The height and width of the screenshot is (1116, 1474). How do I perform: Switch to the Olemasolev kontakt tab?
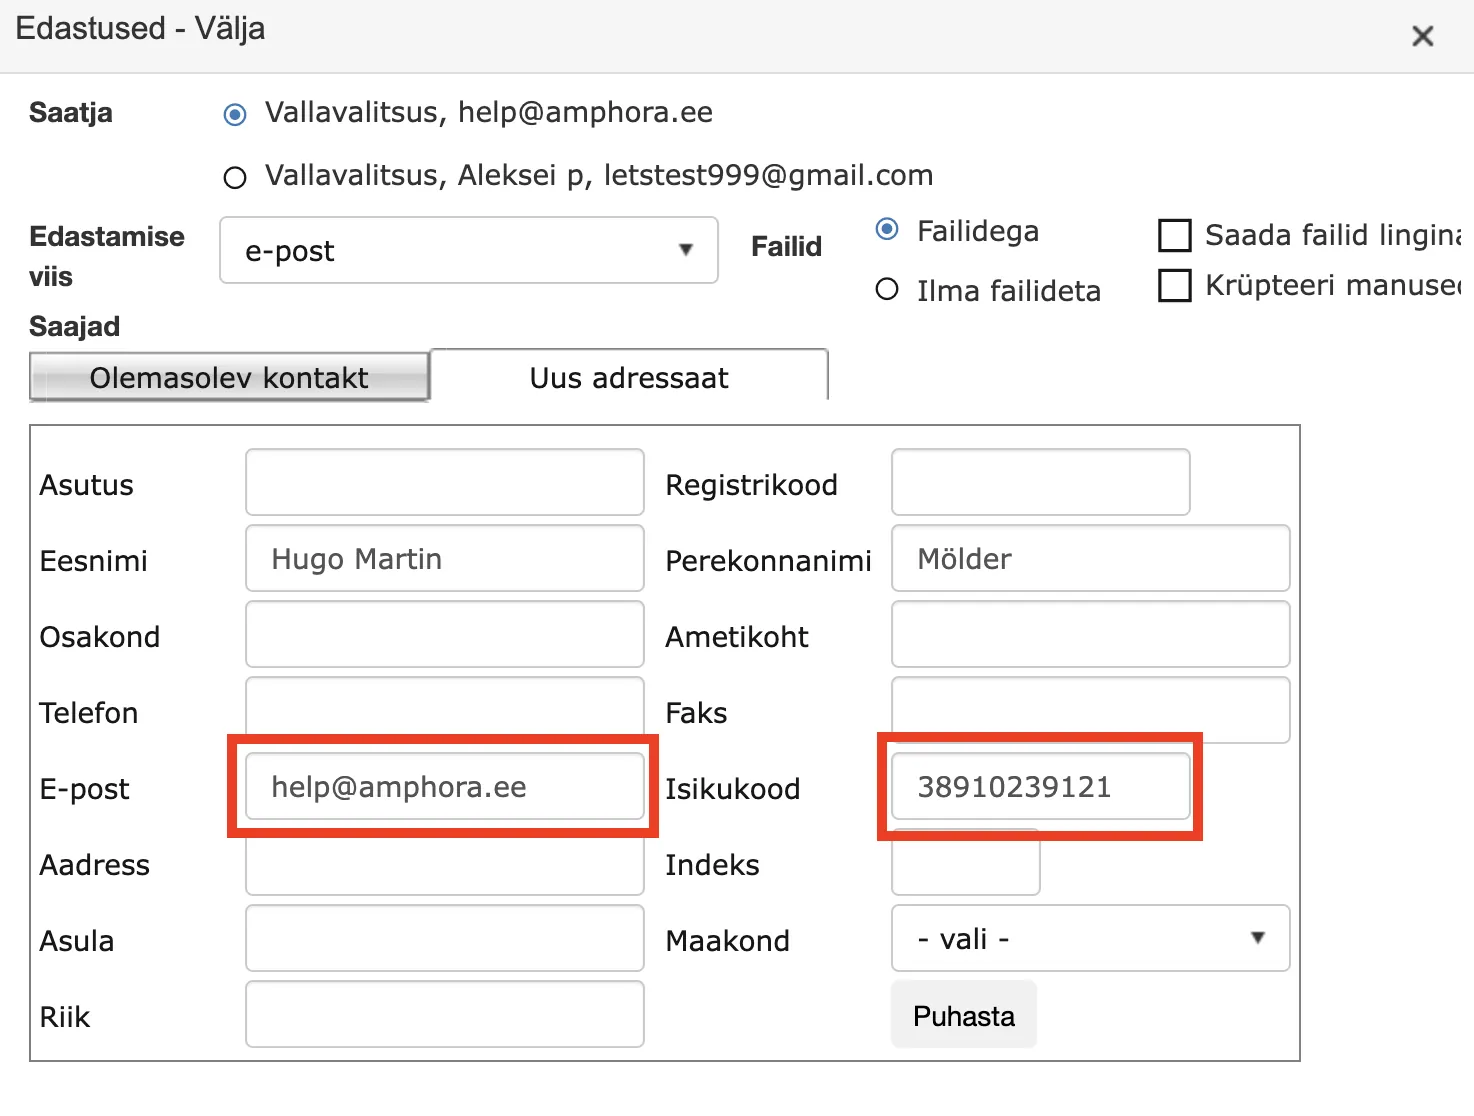pyautogui.click(x=230, y=377)
